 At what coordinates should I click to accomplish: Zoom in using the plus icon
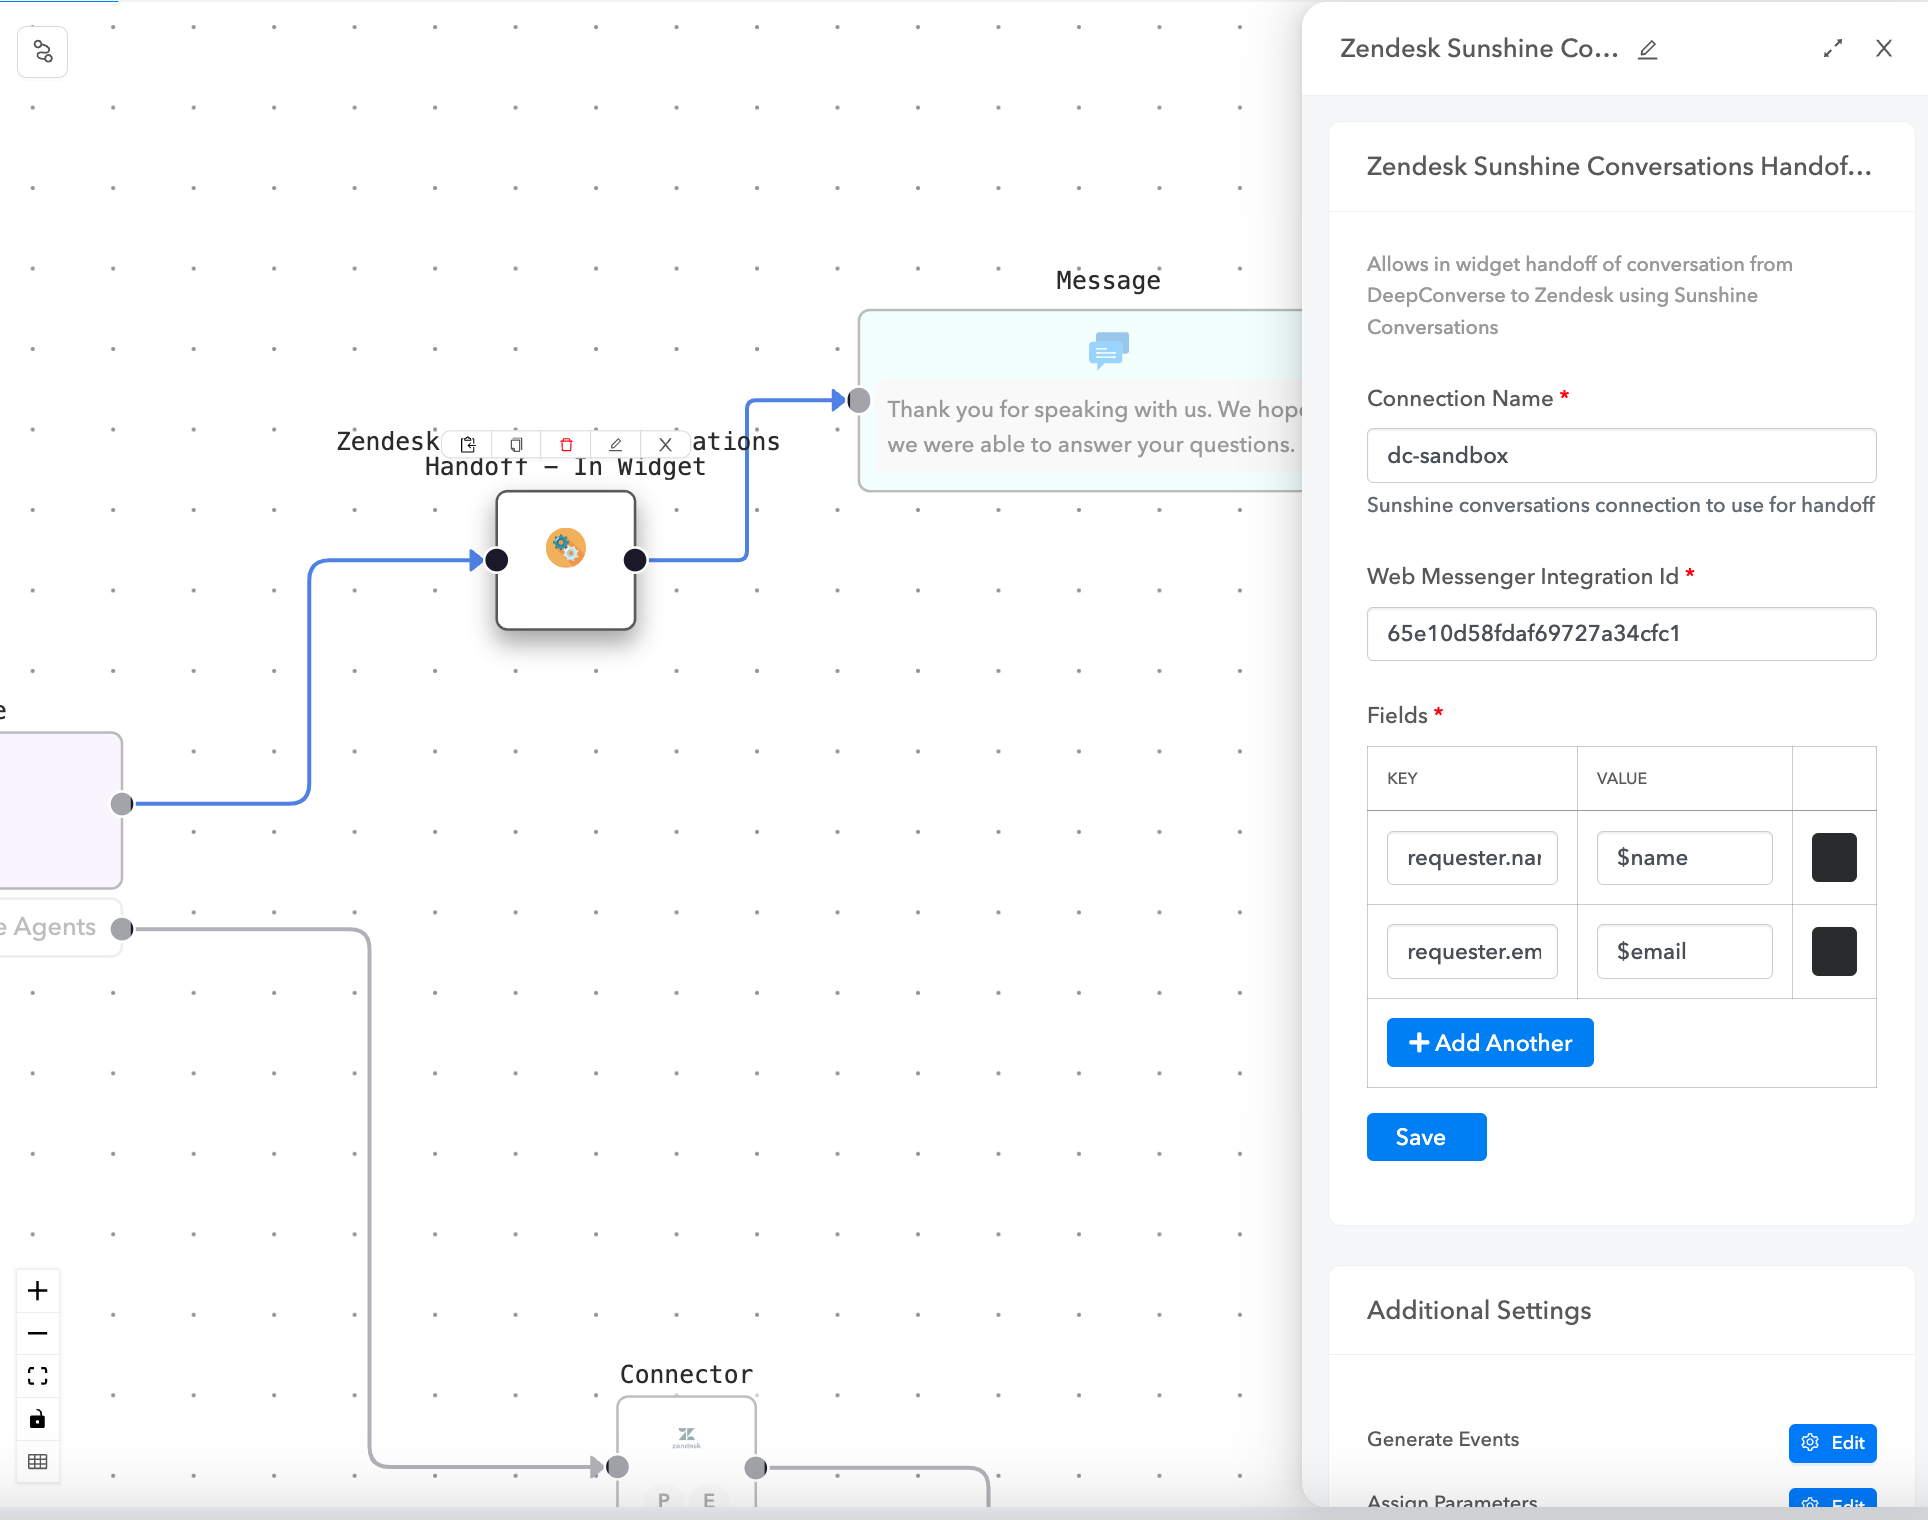pyautogui.click(x=38, y=1290)
